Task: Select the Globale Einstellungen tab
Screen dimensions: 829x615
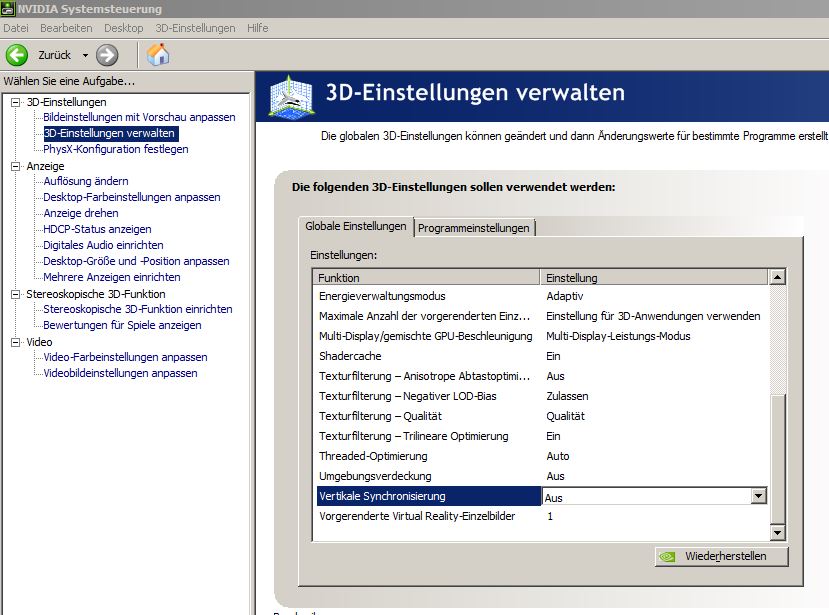Action: (x=356, y=226)
